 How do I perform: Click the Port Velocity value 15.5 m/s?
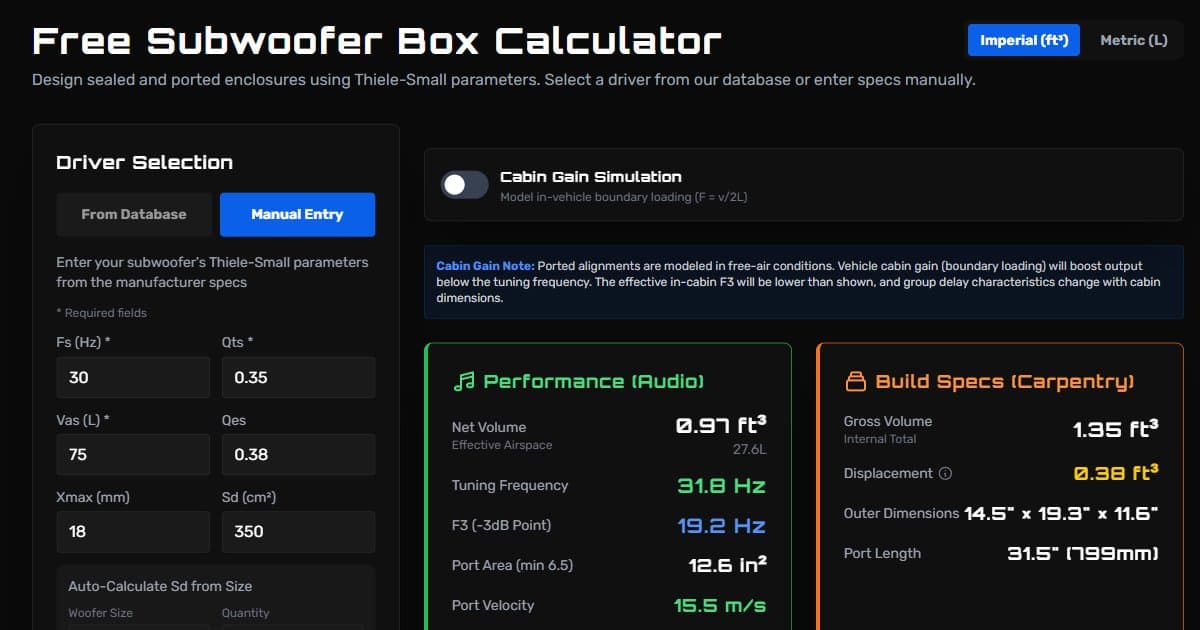point(720,605)
